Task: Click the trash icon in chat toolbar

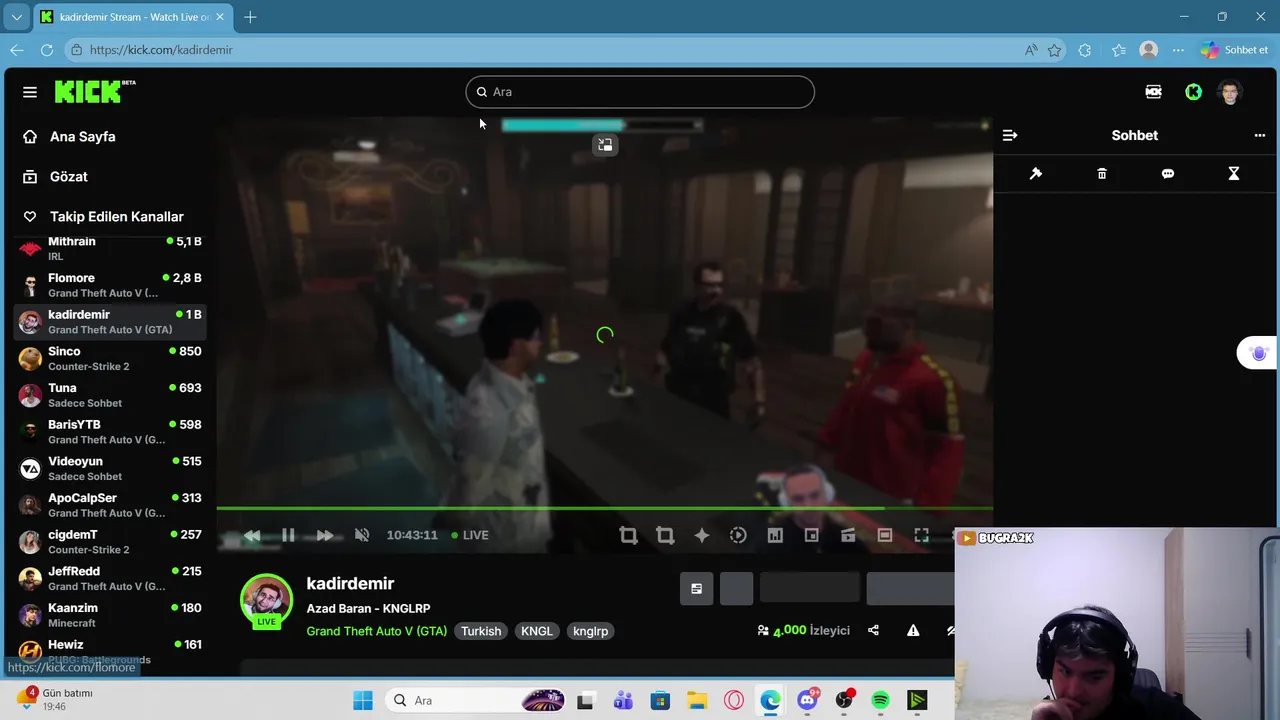Action: pyautogui.click(x=1102, y=174)
